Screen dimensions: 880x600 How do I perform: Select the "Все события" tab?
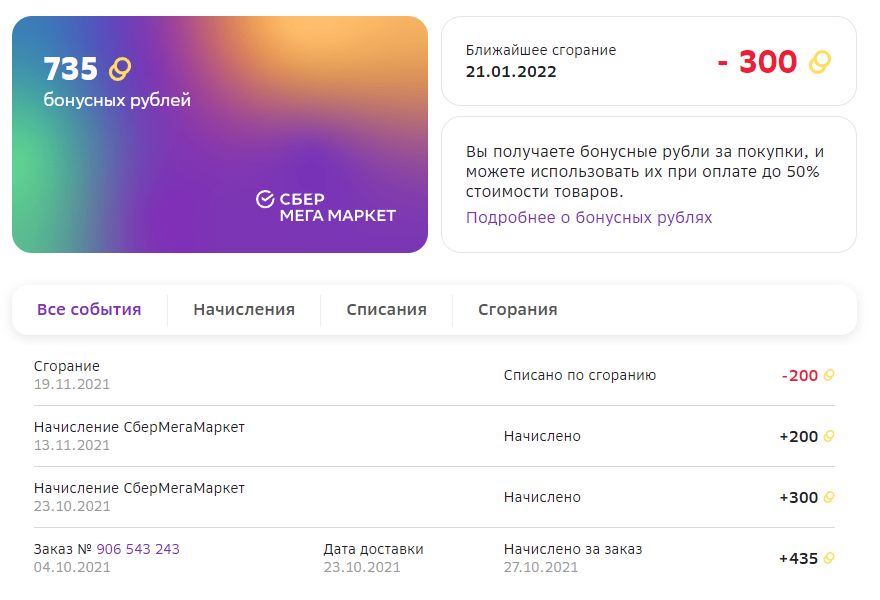pos(89,310)
